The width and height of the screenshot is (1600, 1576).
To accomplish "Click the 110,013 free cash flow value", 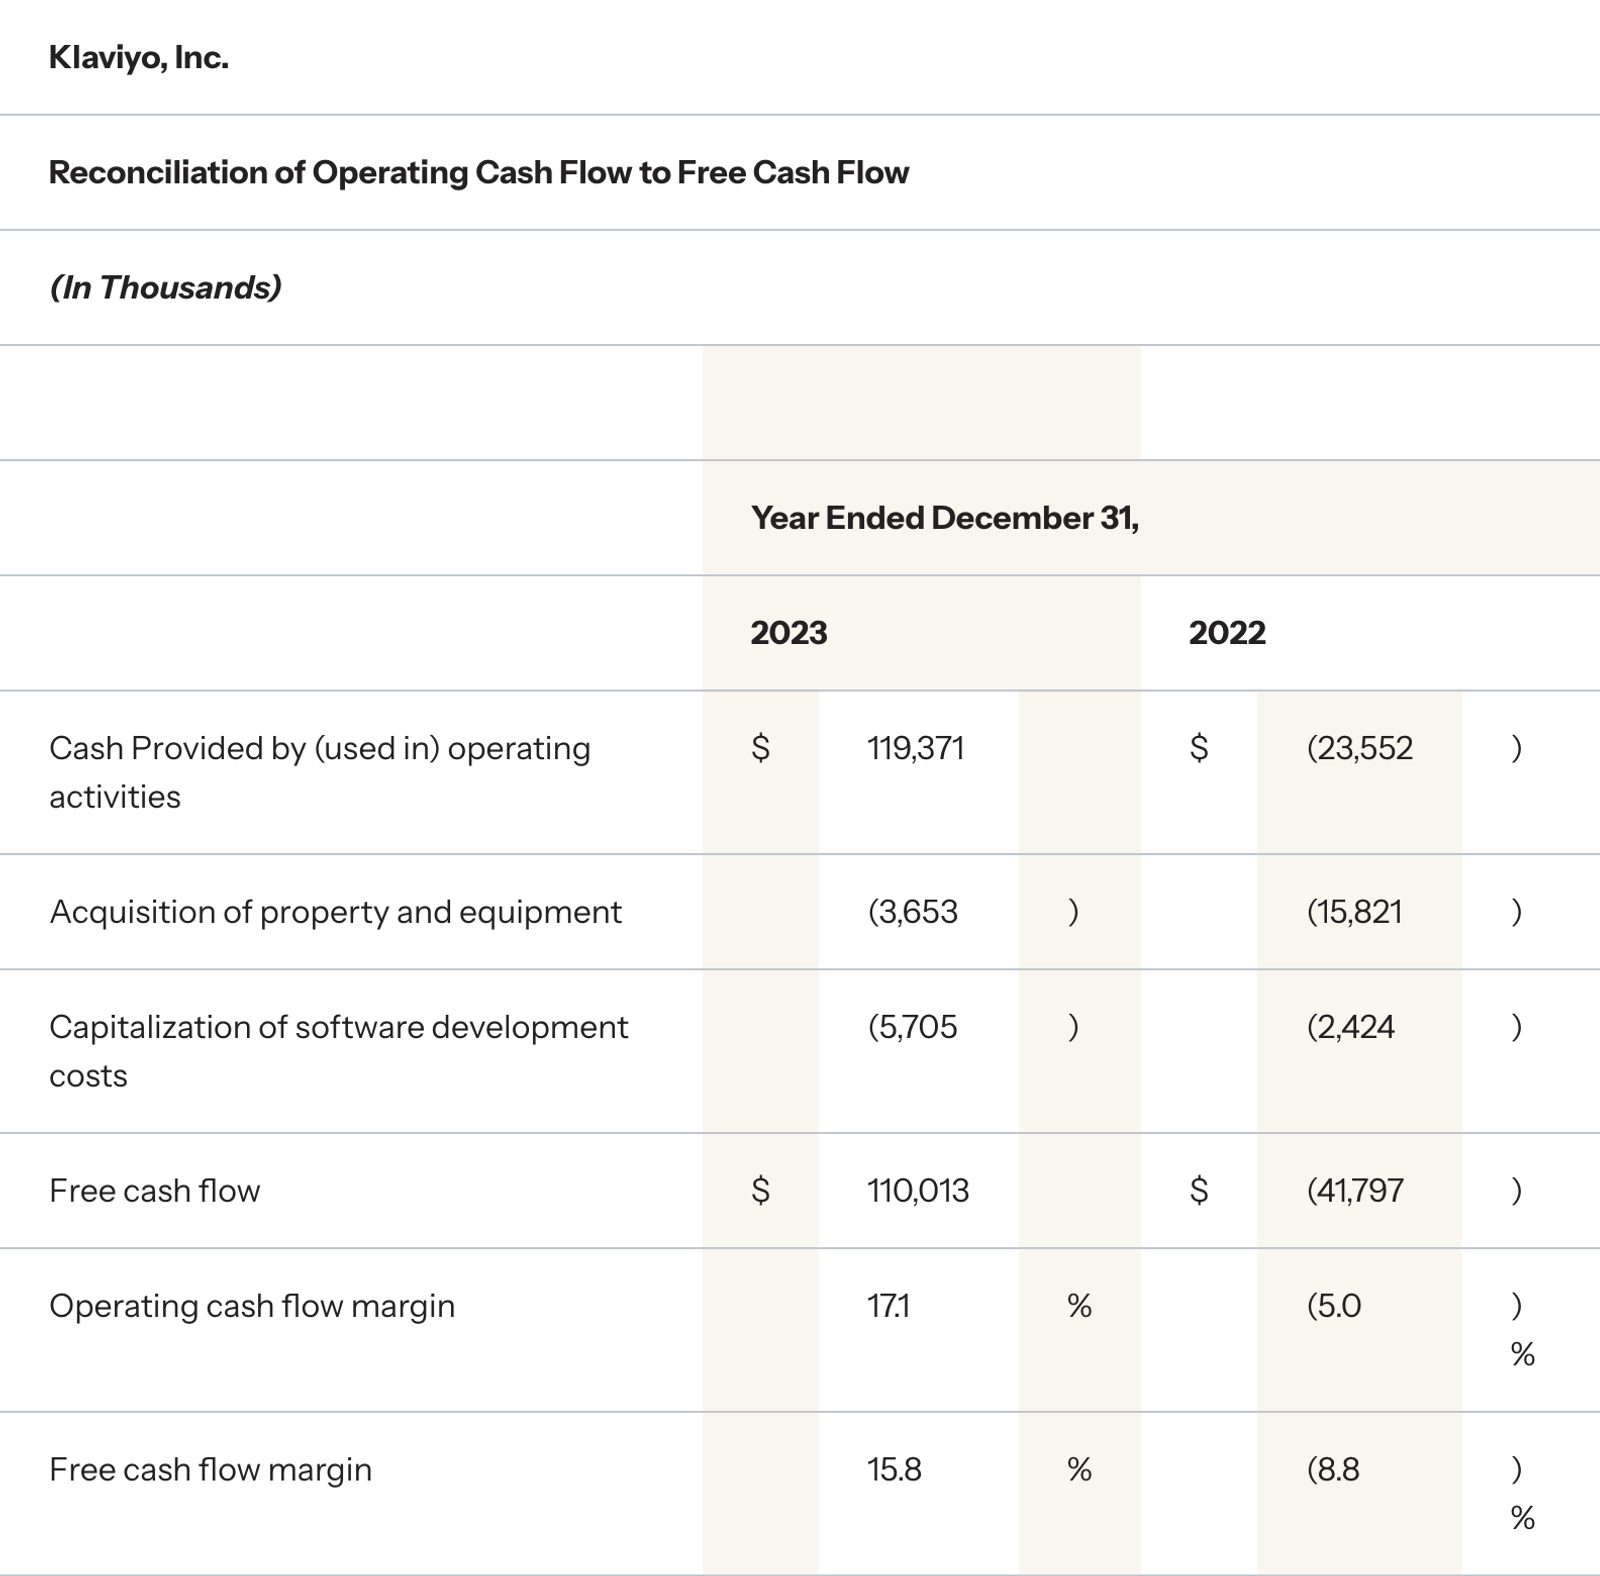I will point(918,1191).
